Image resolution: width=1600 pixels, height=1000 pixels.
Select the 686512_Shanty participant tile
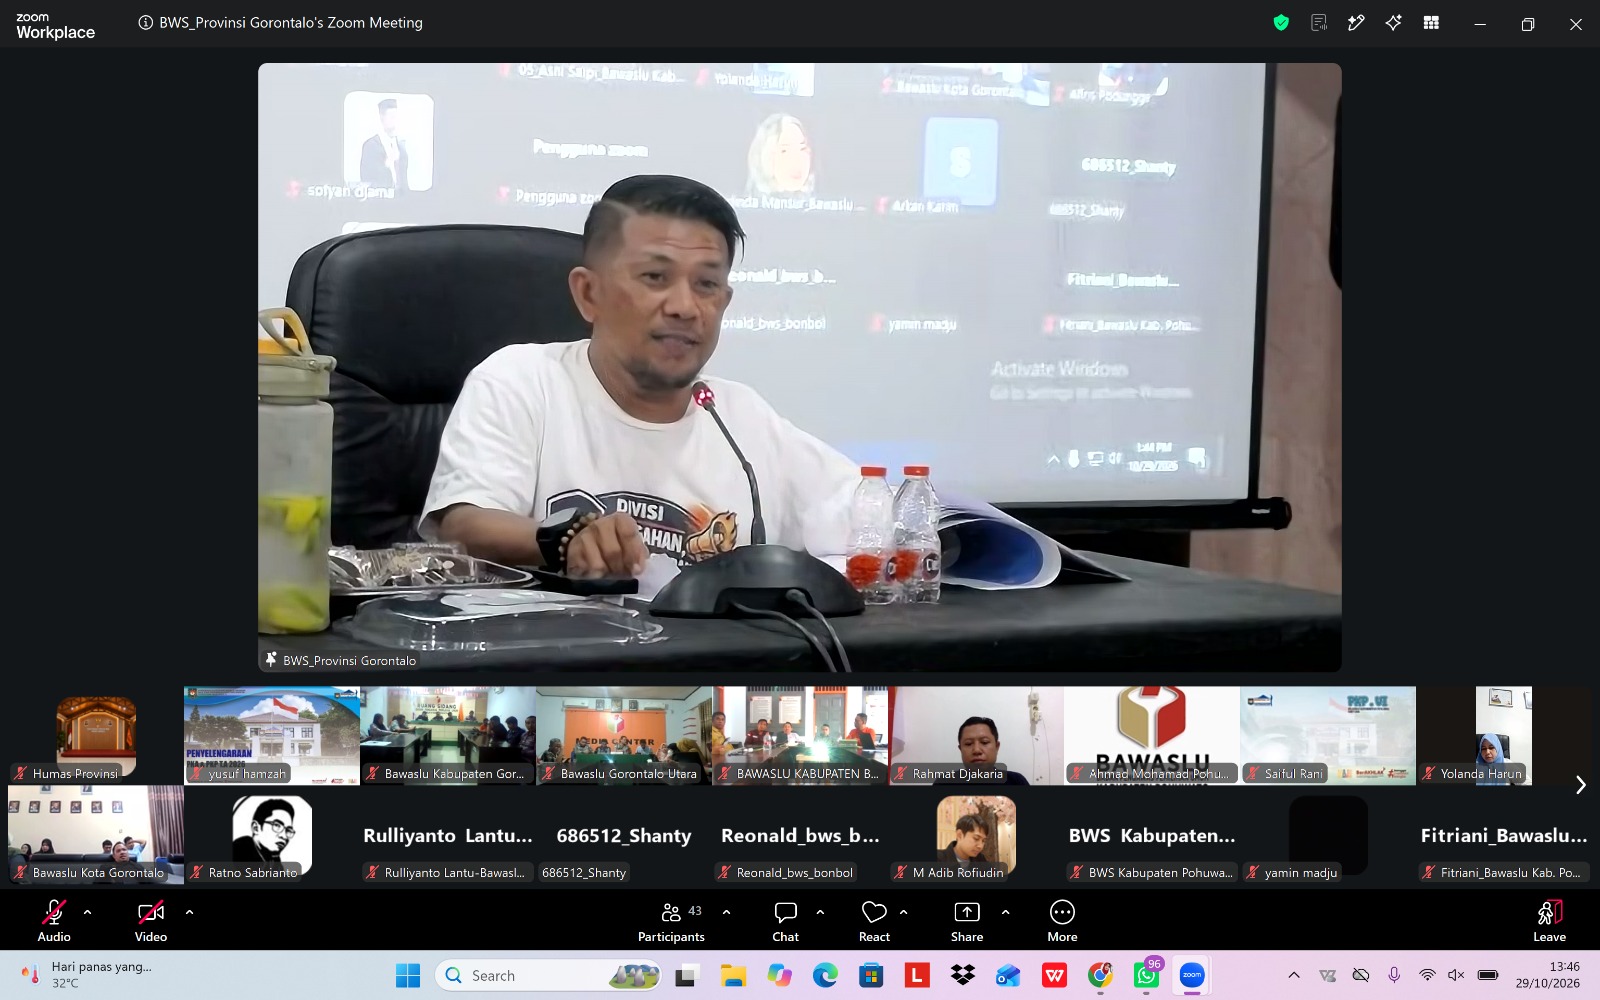624,835
